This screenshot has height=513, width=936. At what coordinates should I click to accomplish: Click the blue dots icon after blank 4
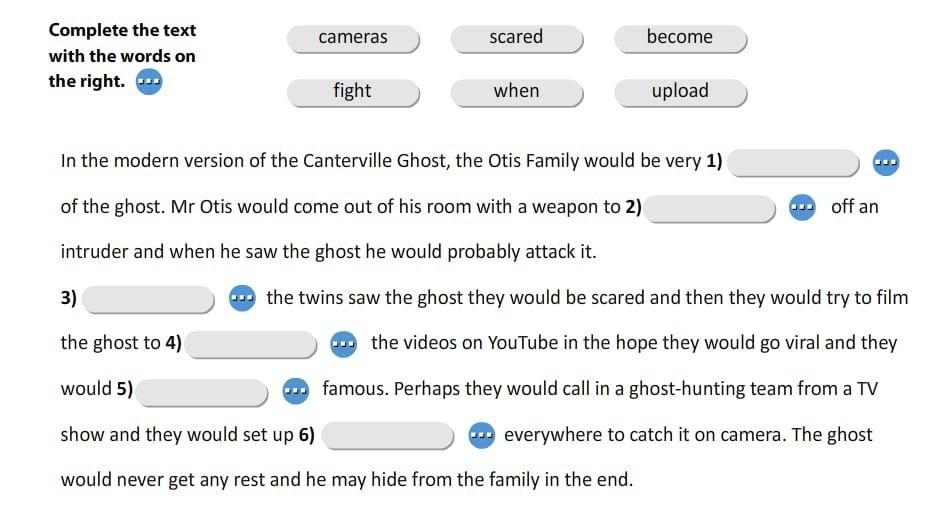[344, 343]
